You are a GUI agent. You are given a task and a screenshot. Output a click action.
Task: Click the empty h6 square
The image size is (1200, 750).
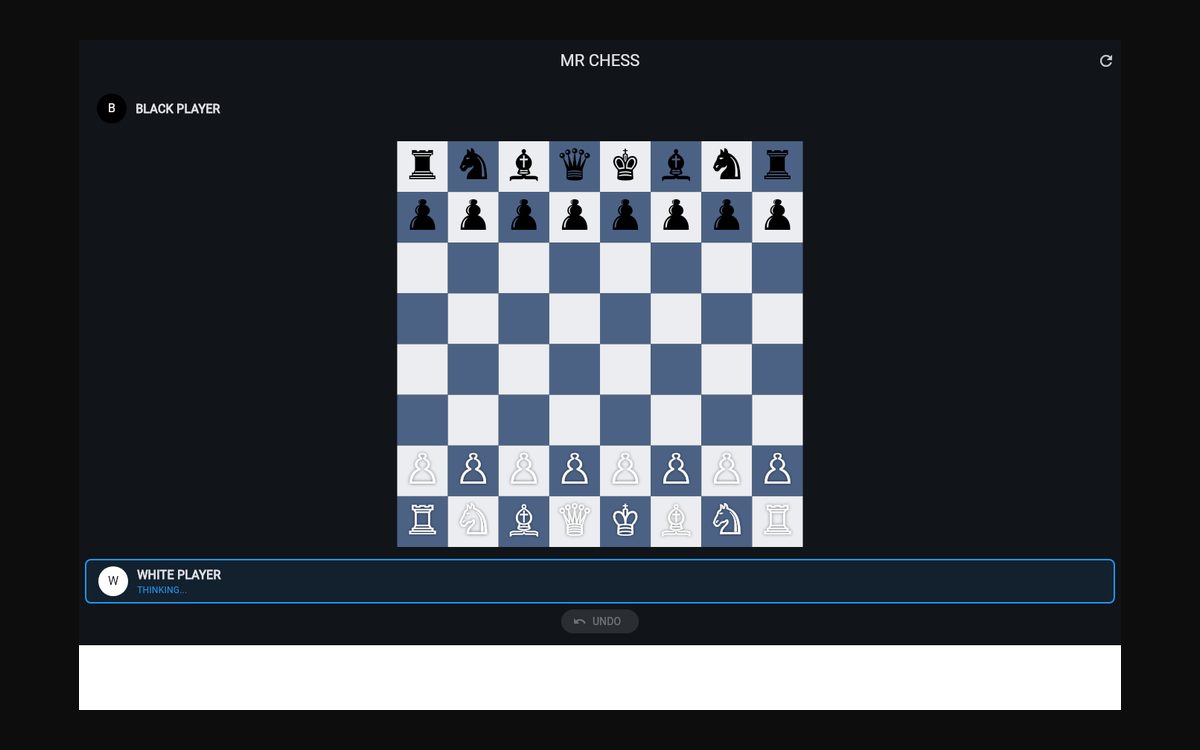click(778, 268)
